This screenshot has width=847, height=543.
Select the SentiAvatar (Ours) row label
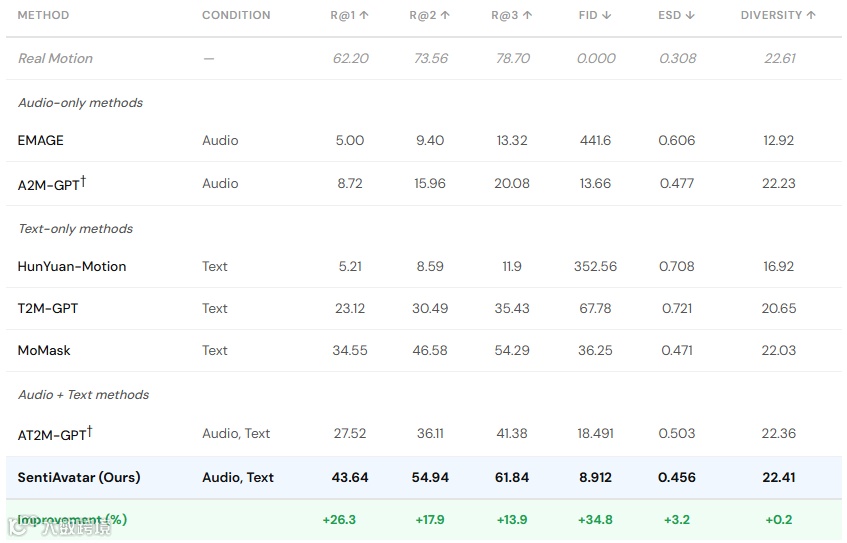(x=79, y=477)
